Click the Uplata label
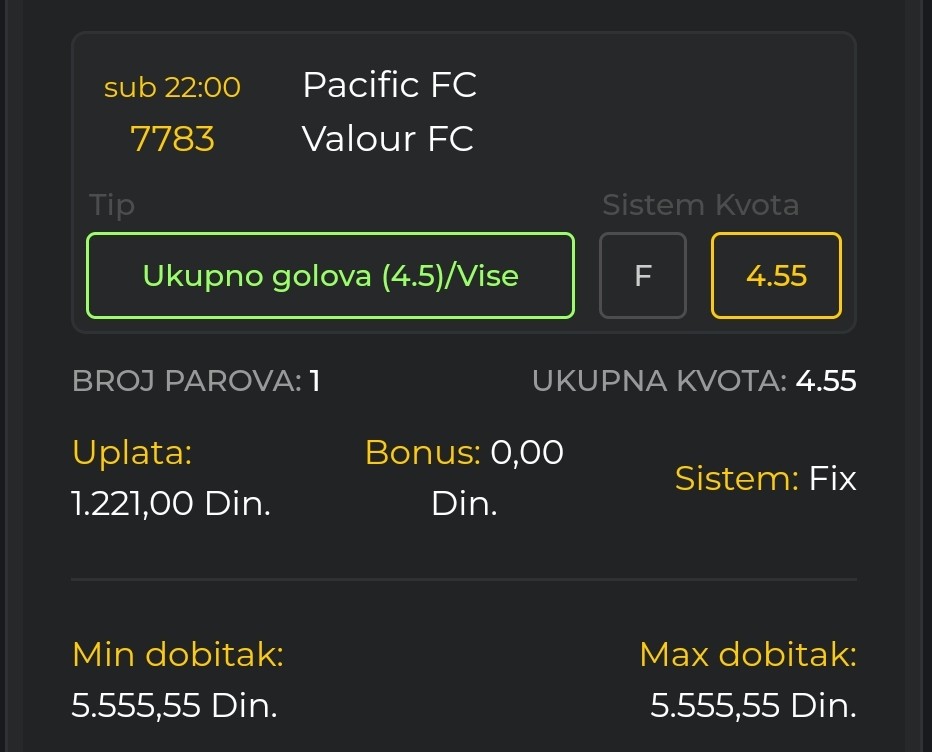 [x=132, y=453]
